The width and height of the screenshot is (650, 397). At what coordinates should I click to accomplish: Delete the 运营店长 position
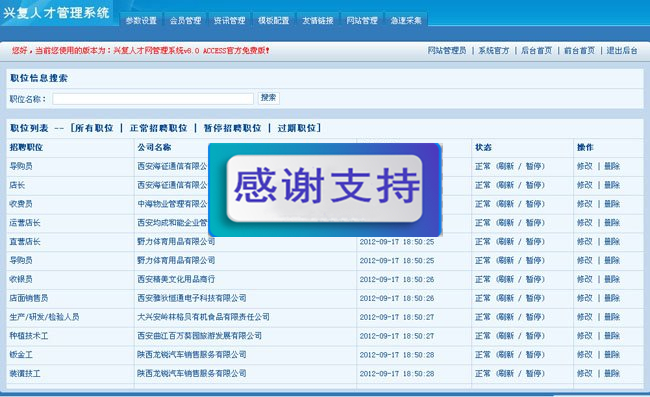click(612, 223)
